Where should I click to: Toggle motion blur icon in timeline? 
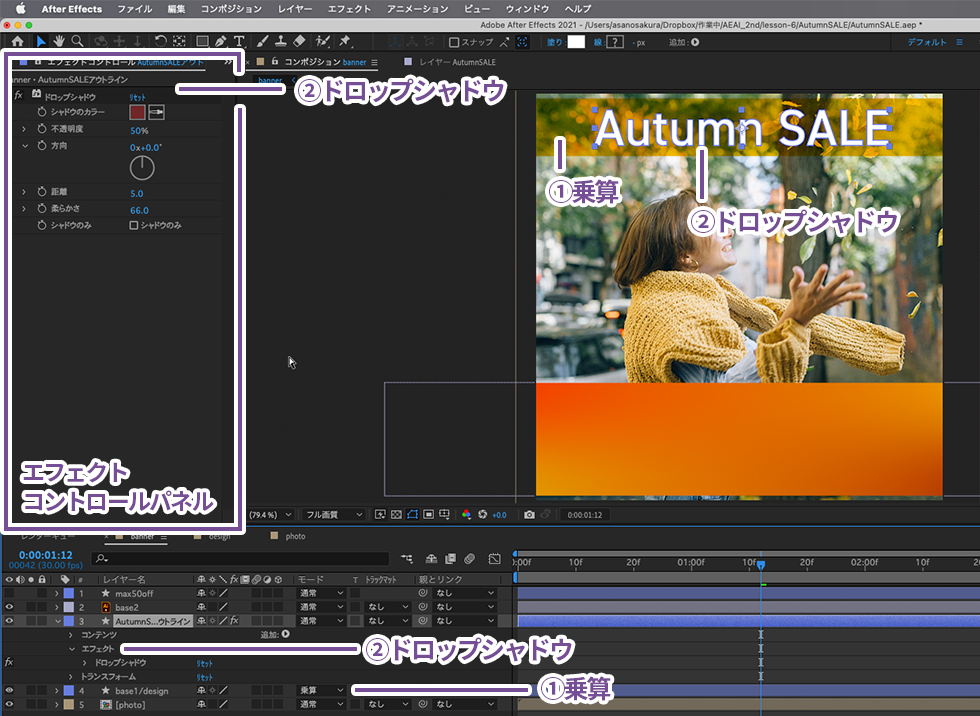pos(470,559)
